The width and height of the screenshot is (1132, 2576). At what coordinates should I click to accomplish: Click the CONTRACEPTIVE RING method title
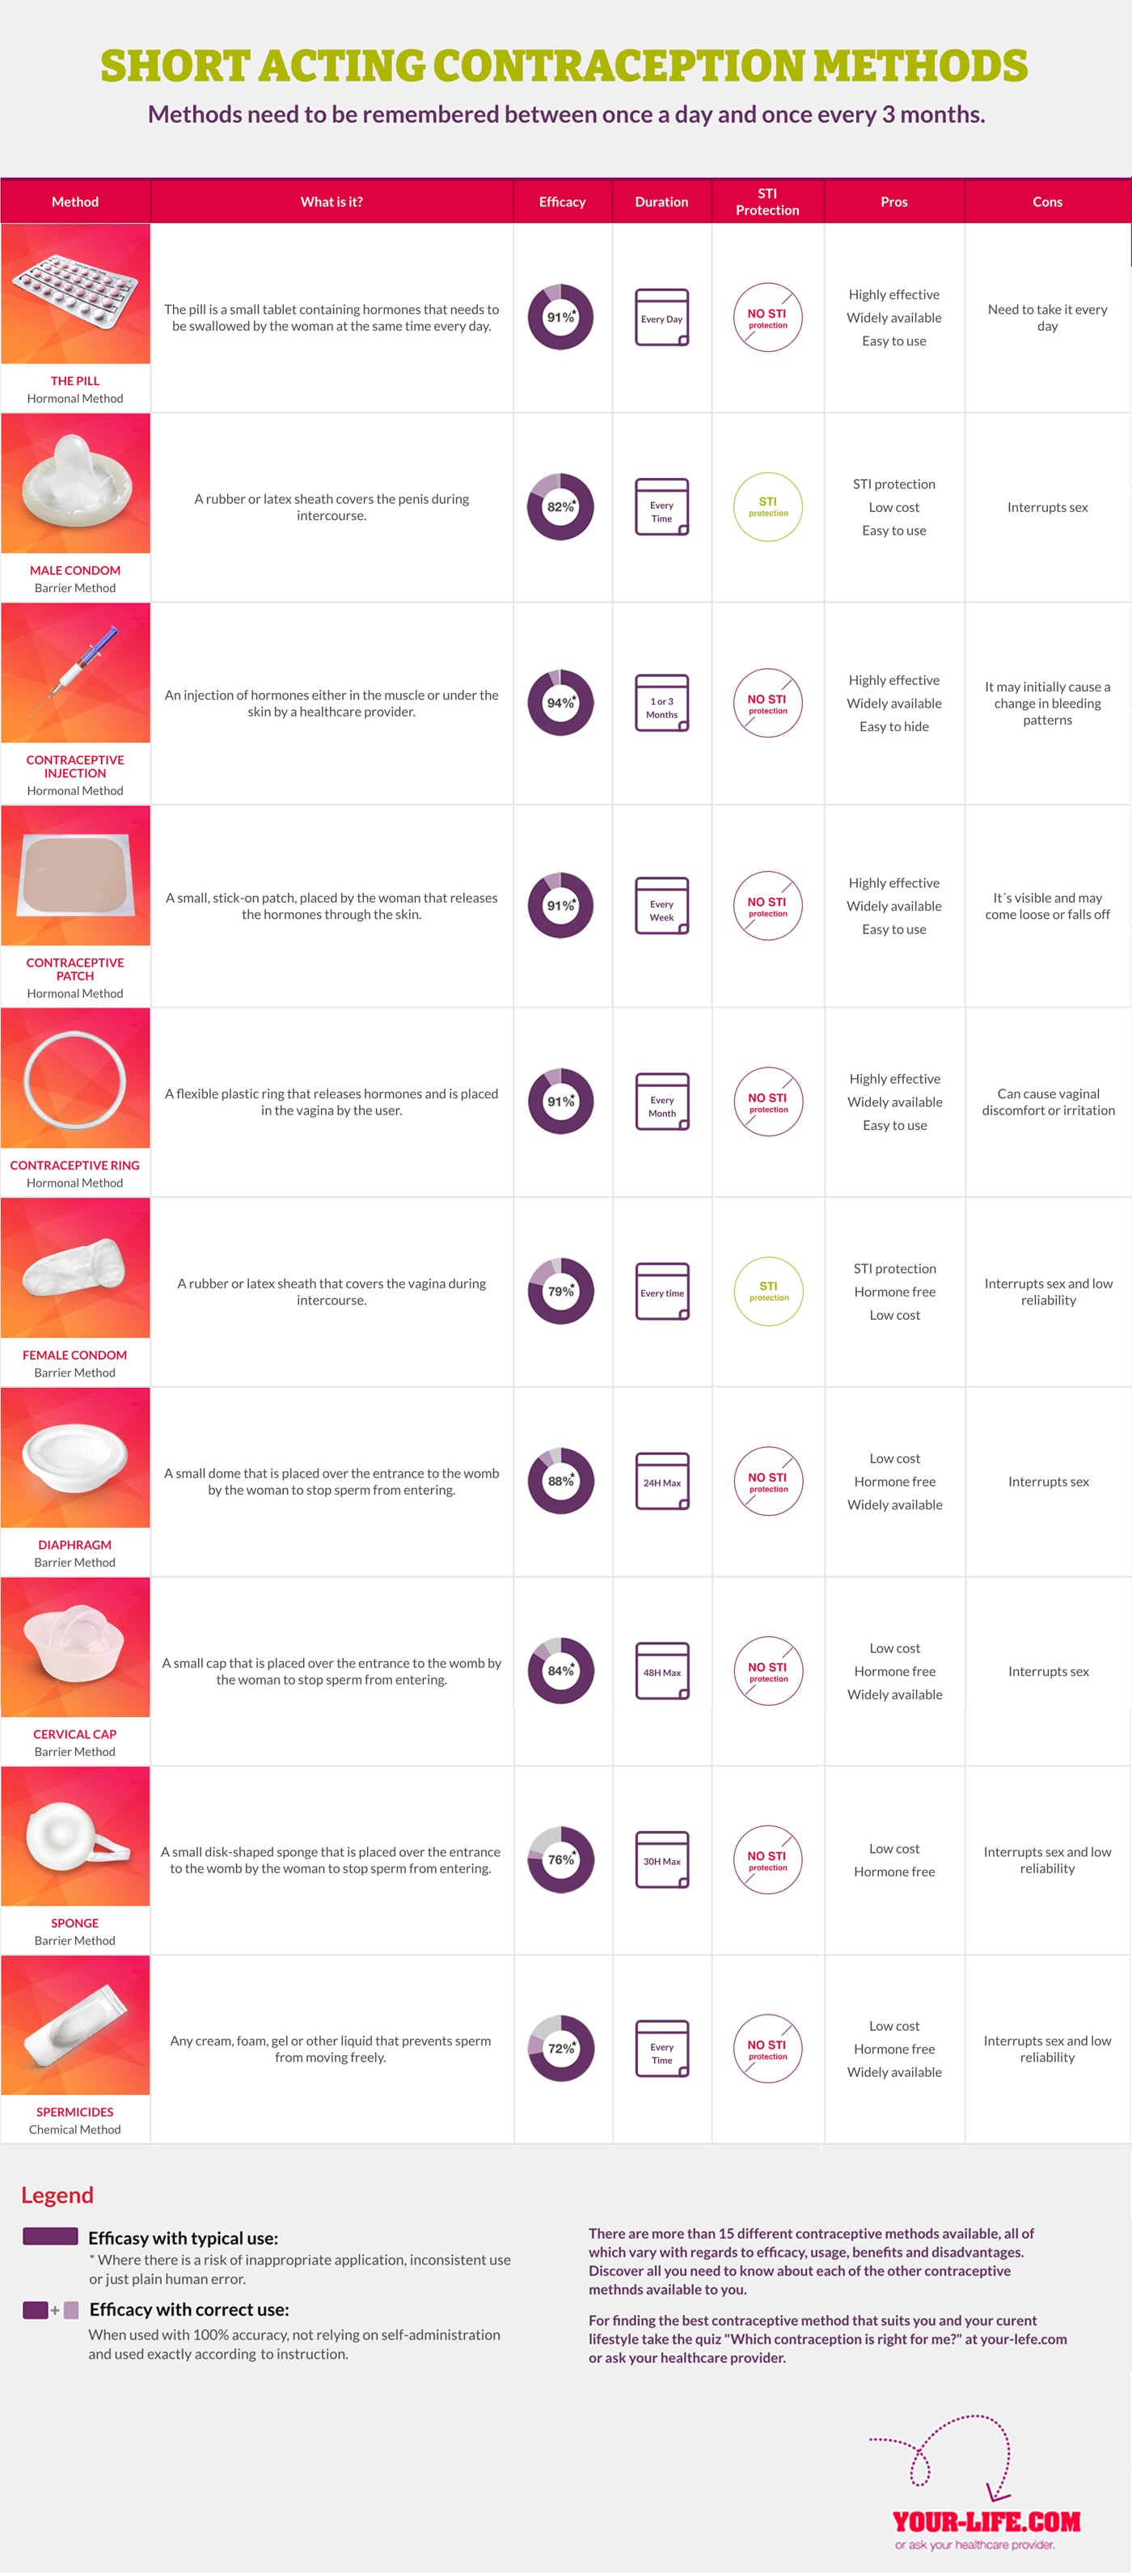(x=75, y=1165)
